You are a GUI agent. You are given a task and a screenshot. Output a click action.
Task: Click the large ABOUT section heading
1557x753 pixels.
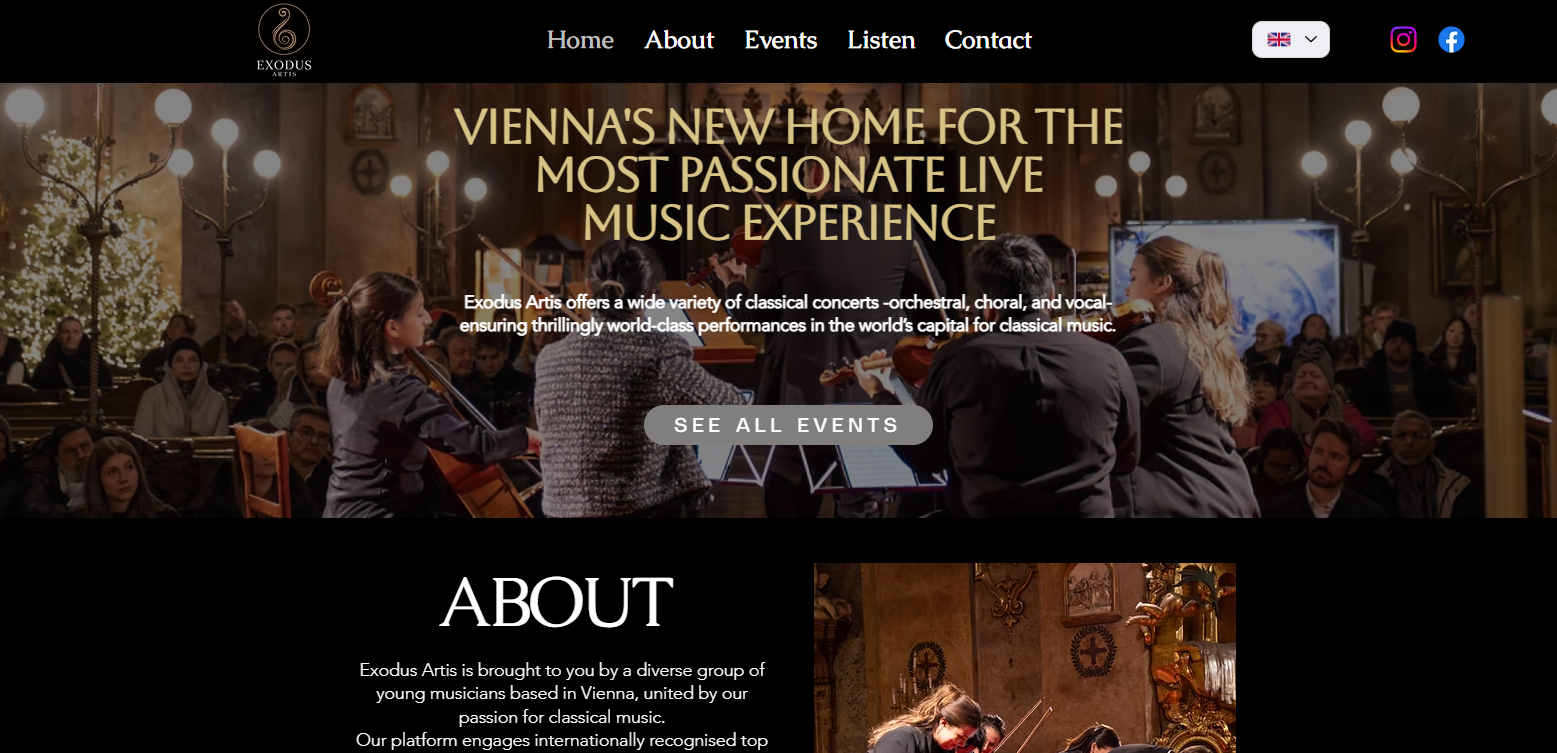(x=556, y=603)
